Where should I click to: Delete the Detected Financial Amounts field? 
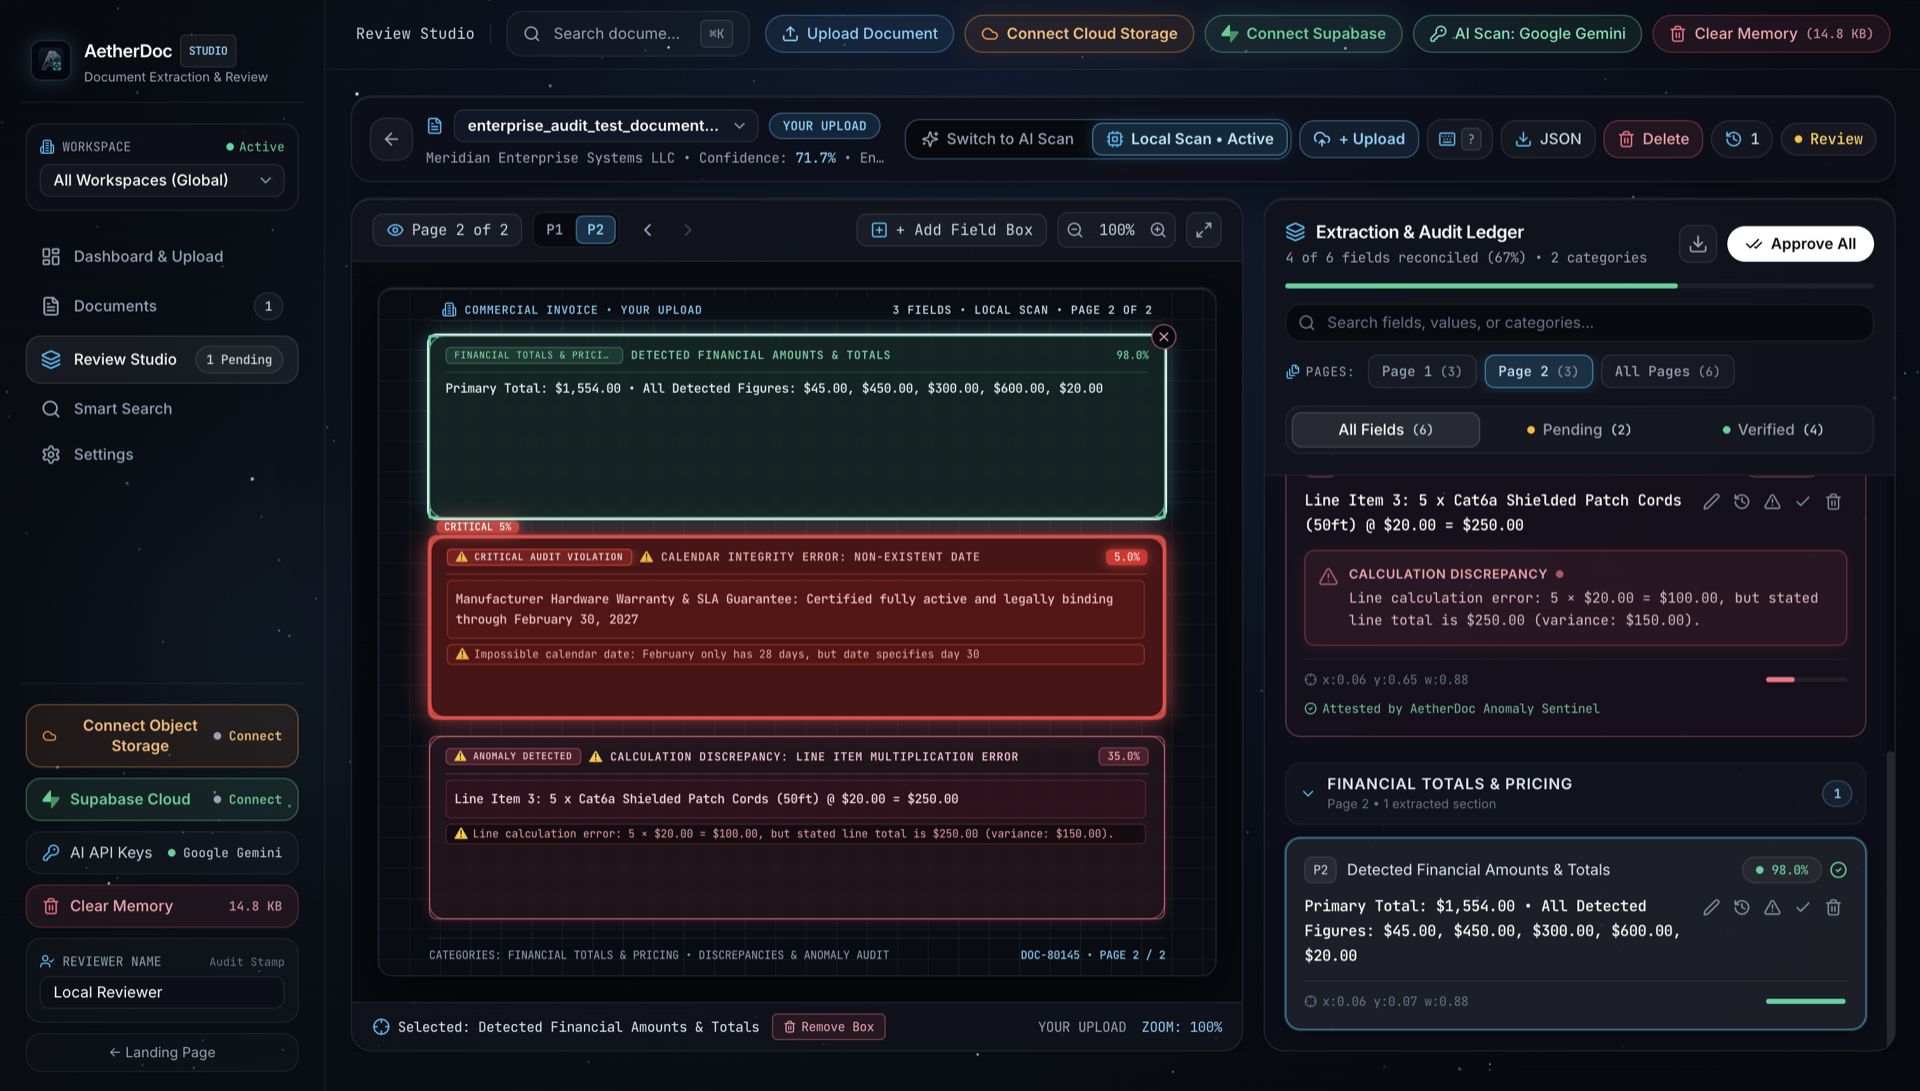1833,908
